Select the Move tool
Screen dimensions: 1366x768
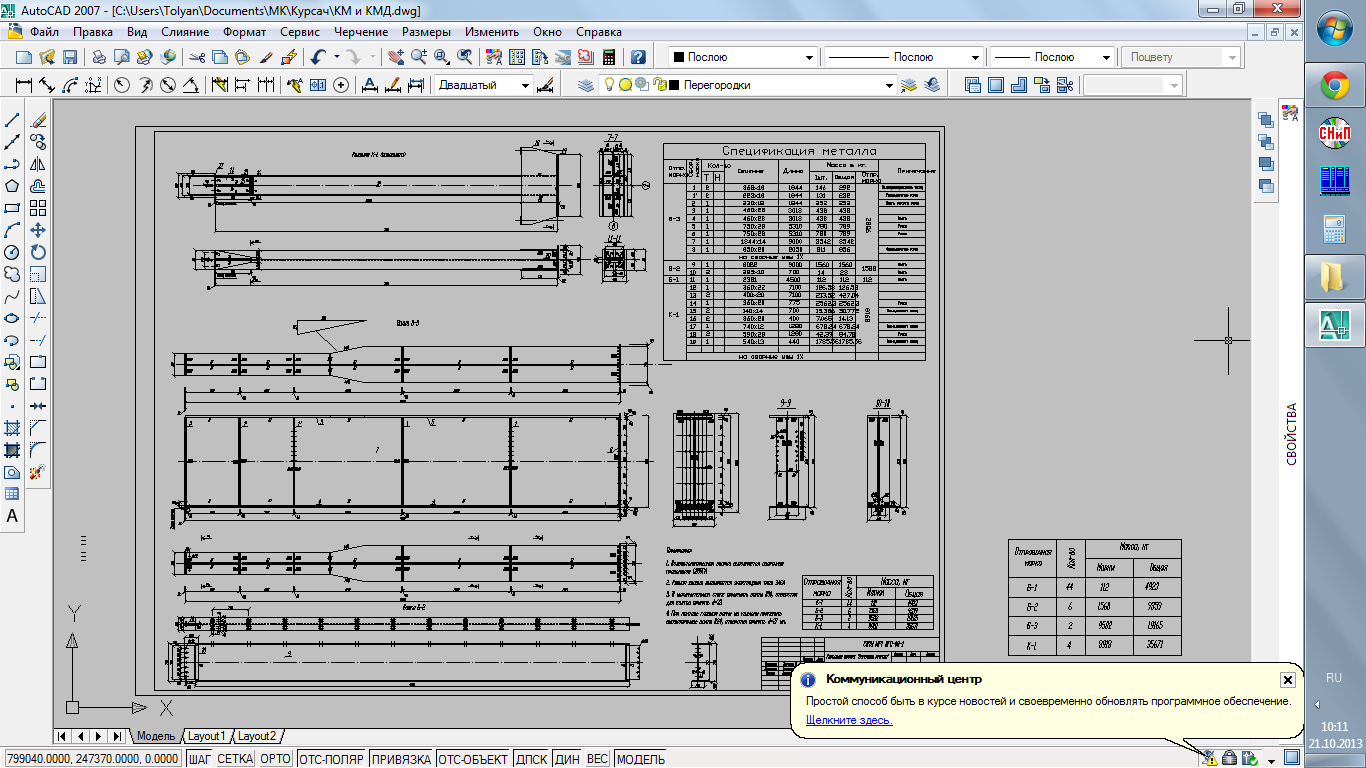(39, 230)
